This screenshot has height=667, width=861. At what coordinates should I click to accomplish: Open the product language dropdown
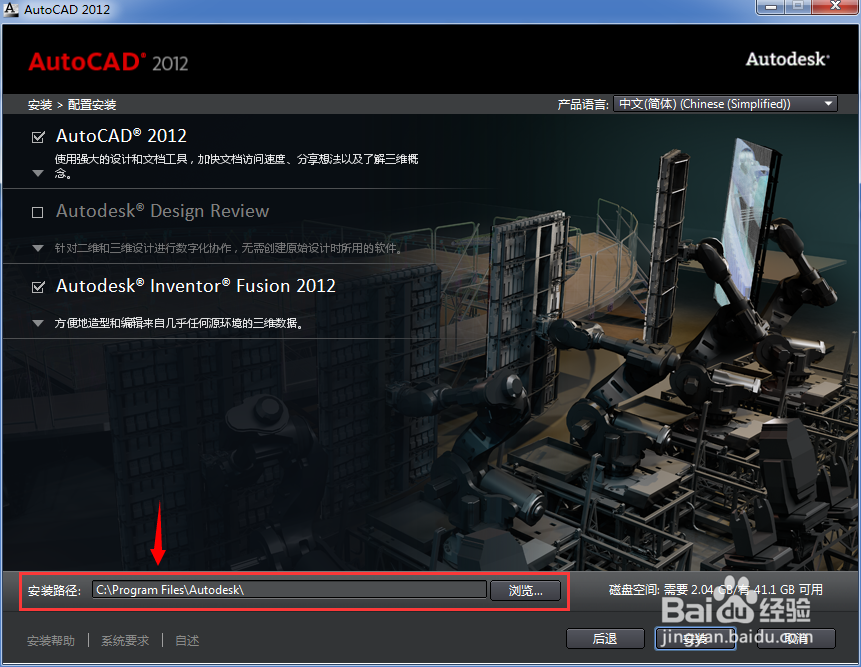pos(725,104)
